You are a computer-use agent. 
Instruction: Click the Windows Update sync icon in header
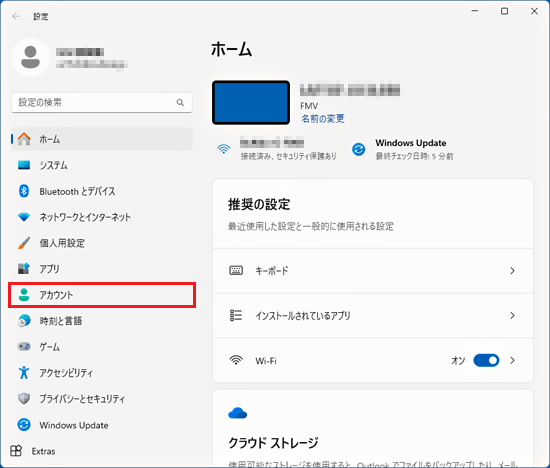click(358, 149)
